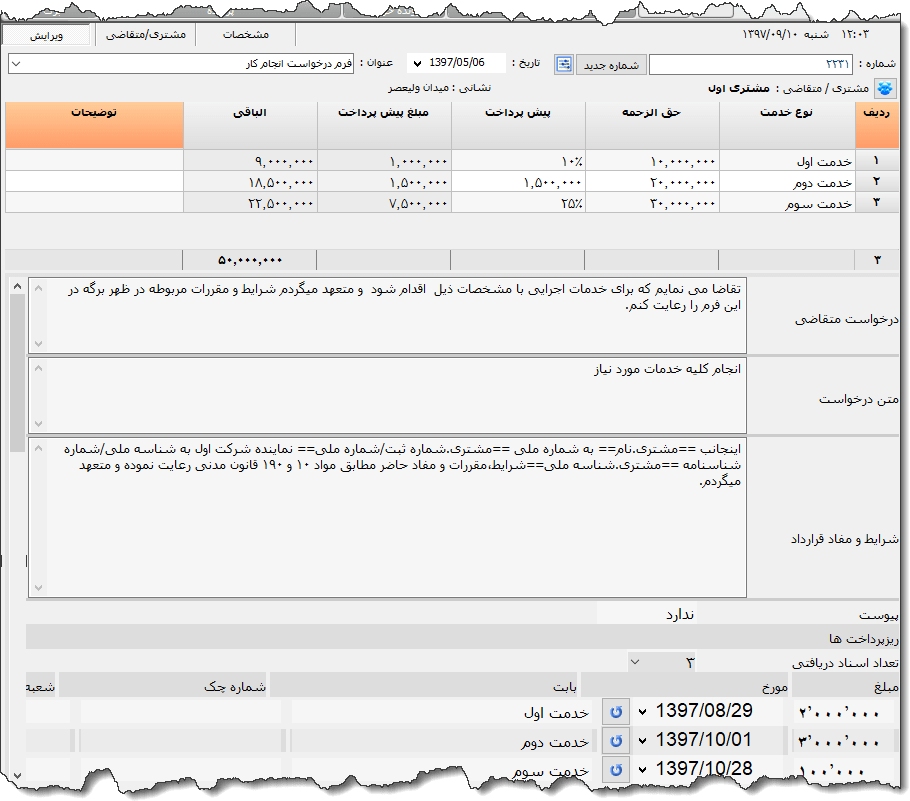
Task: Click the customer selection icon beside مشتری / متقاضی
Action: [x=884, y=88]
